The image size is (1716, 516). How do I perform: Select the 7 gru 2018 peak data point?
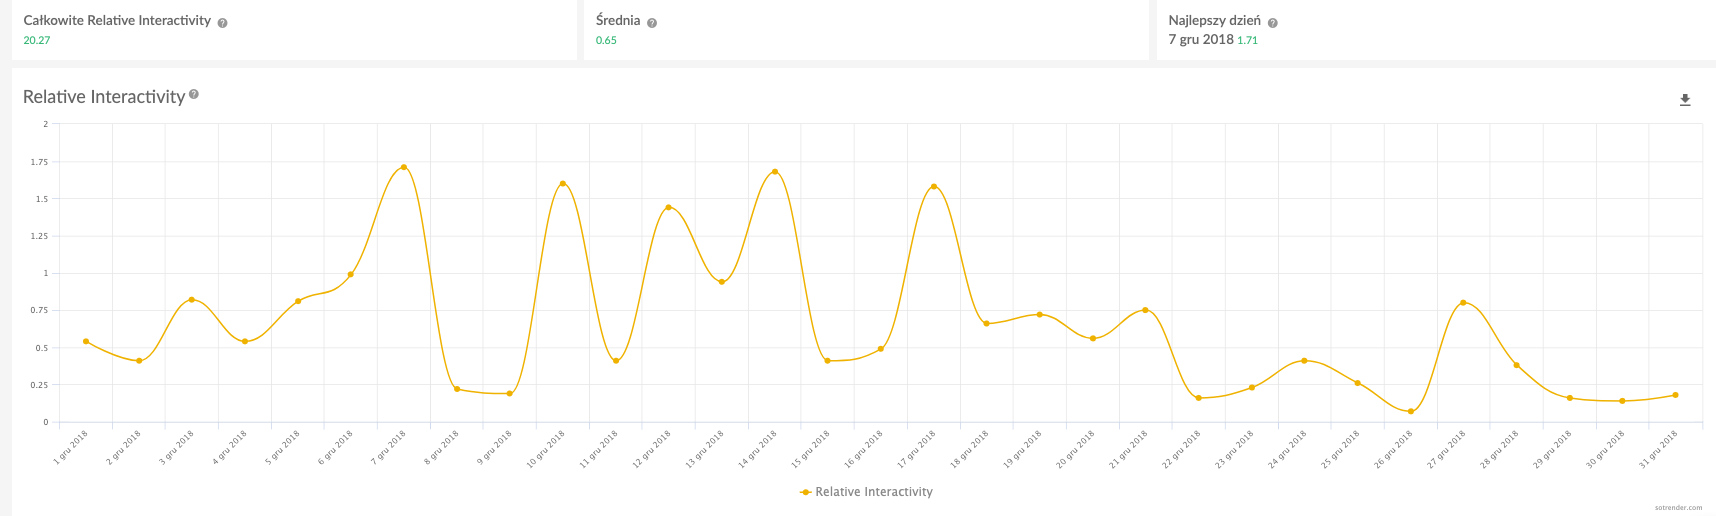(403, 167)
